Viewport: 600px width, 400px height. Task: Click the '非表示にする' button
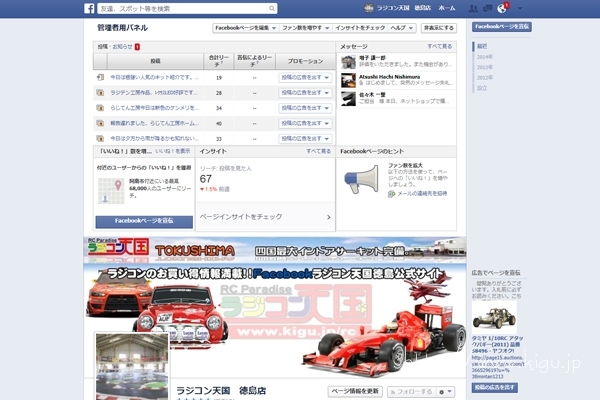click(438, 29)
